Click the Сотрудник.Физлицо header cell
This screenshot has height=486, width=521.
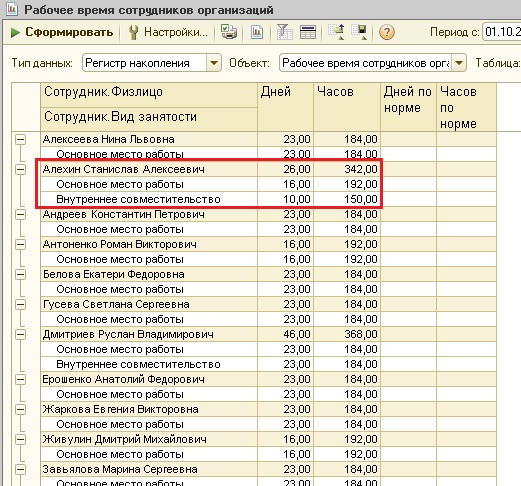click(x=149, y=95)
